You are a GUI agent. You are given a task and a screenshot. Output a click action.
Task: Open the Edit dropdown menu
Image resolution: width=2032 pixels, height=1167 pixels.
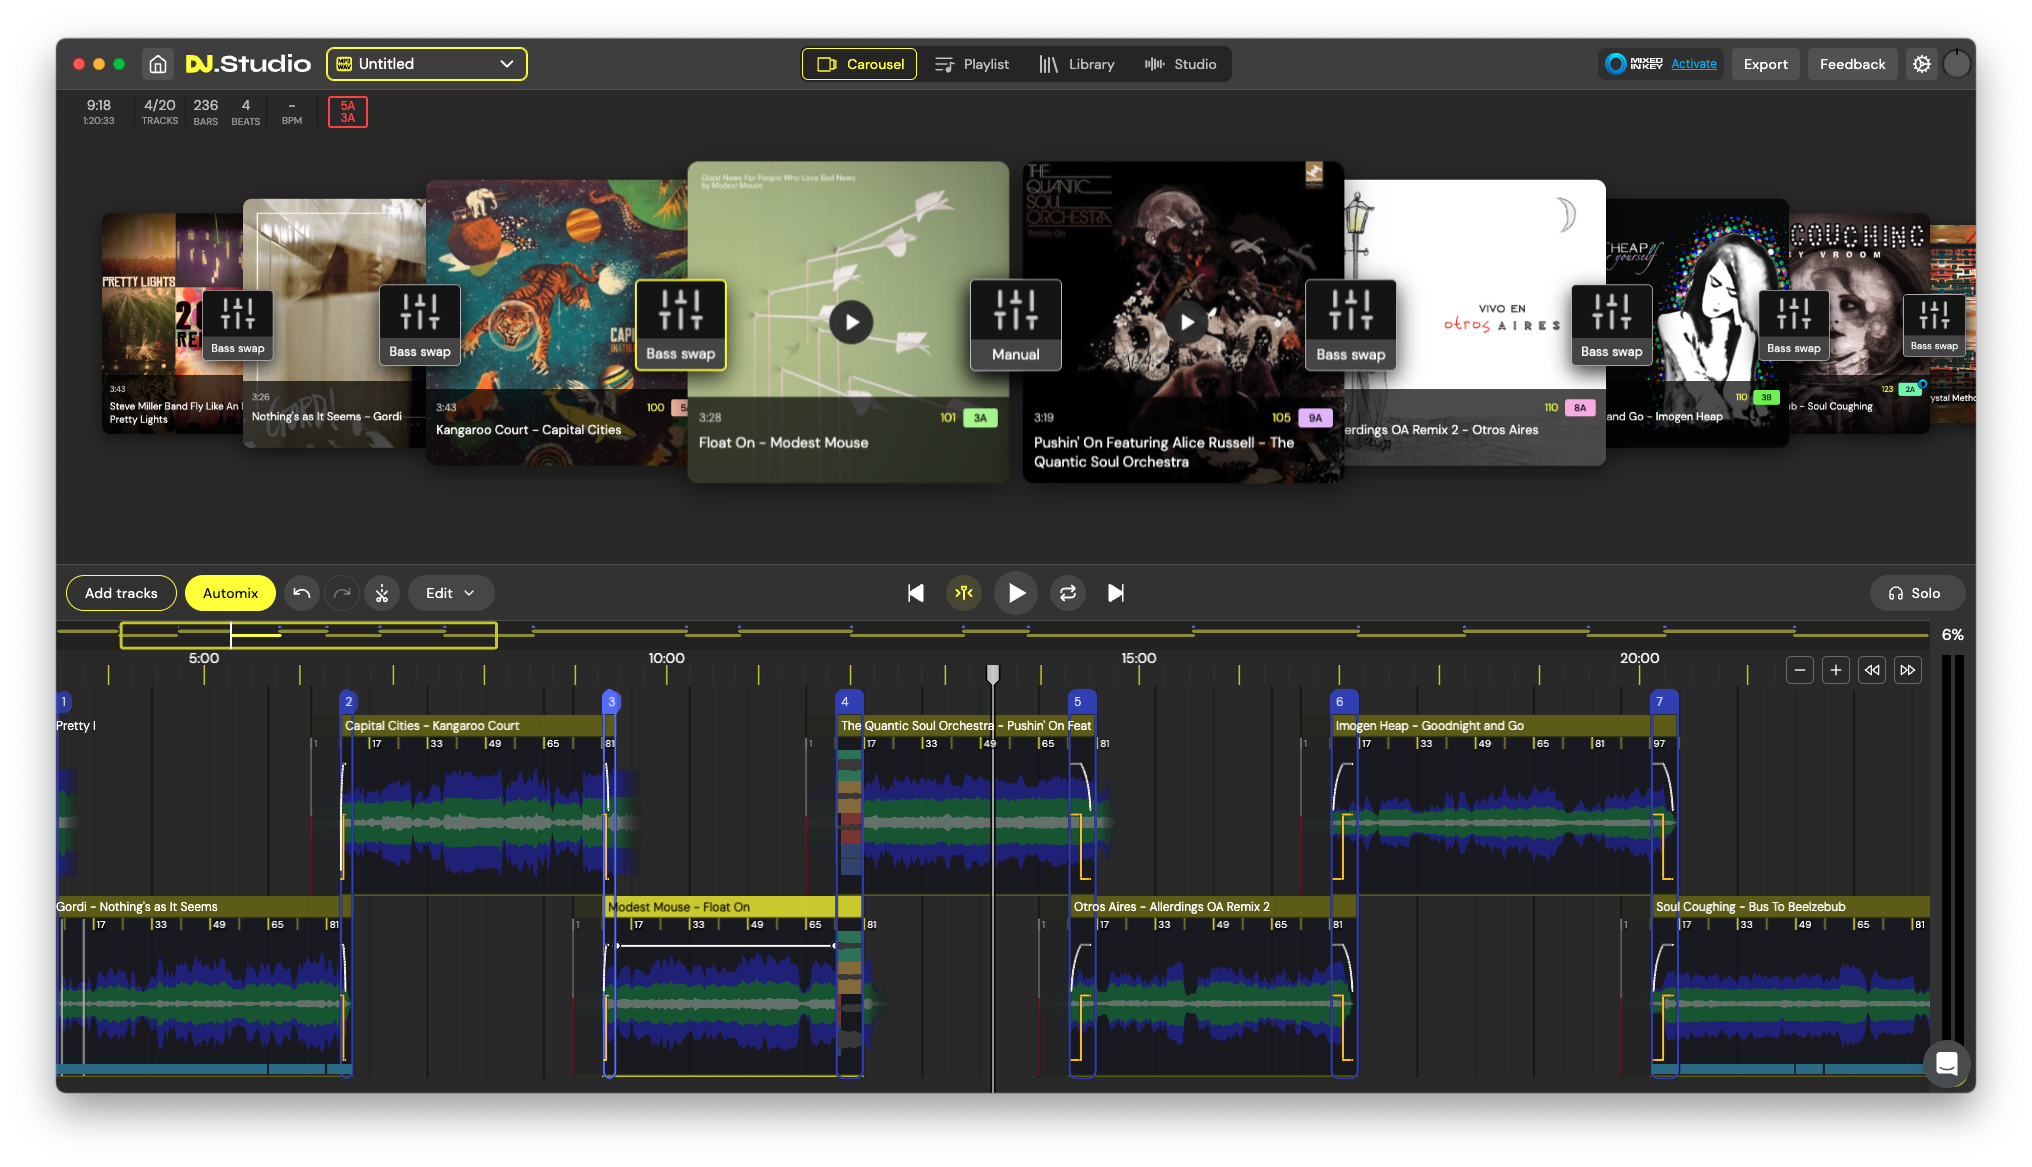(450, 593)
